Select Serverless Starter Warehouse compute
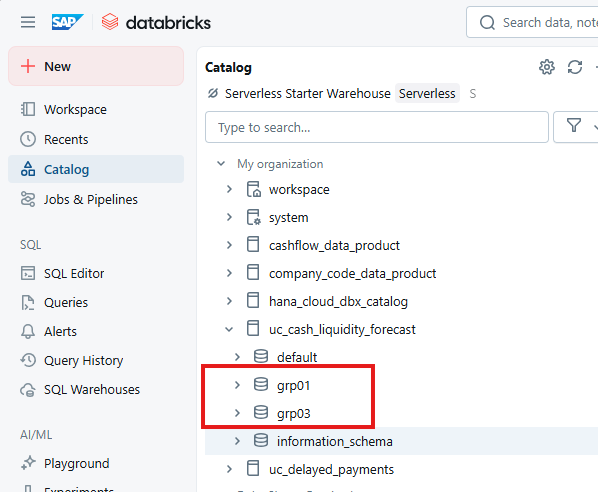This screenshot has width=598, height=492. 307,93
